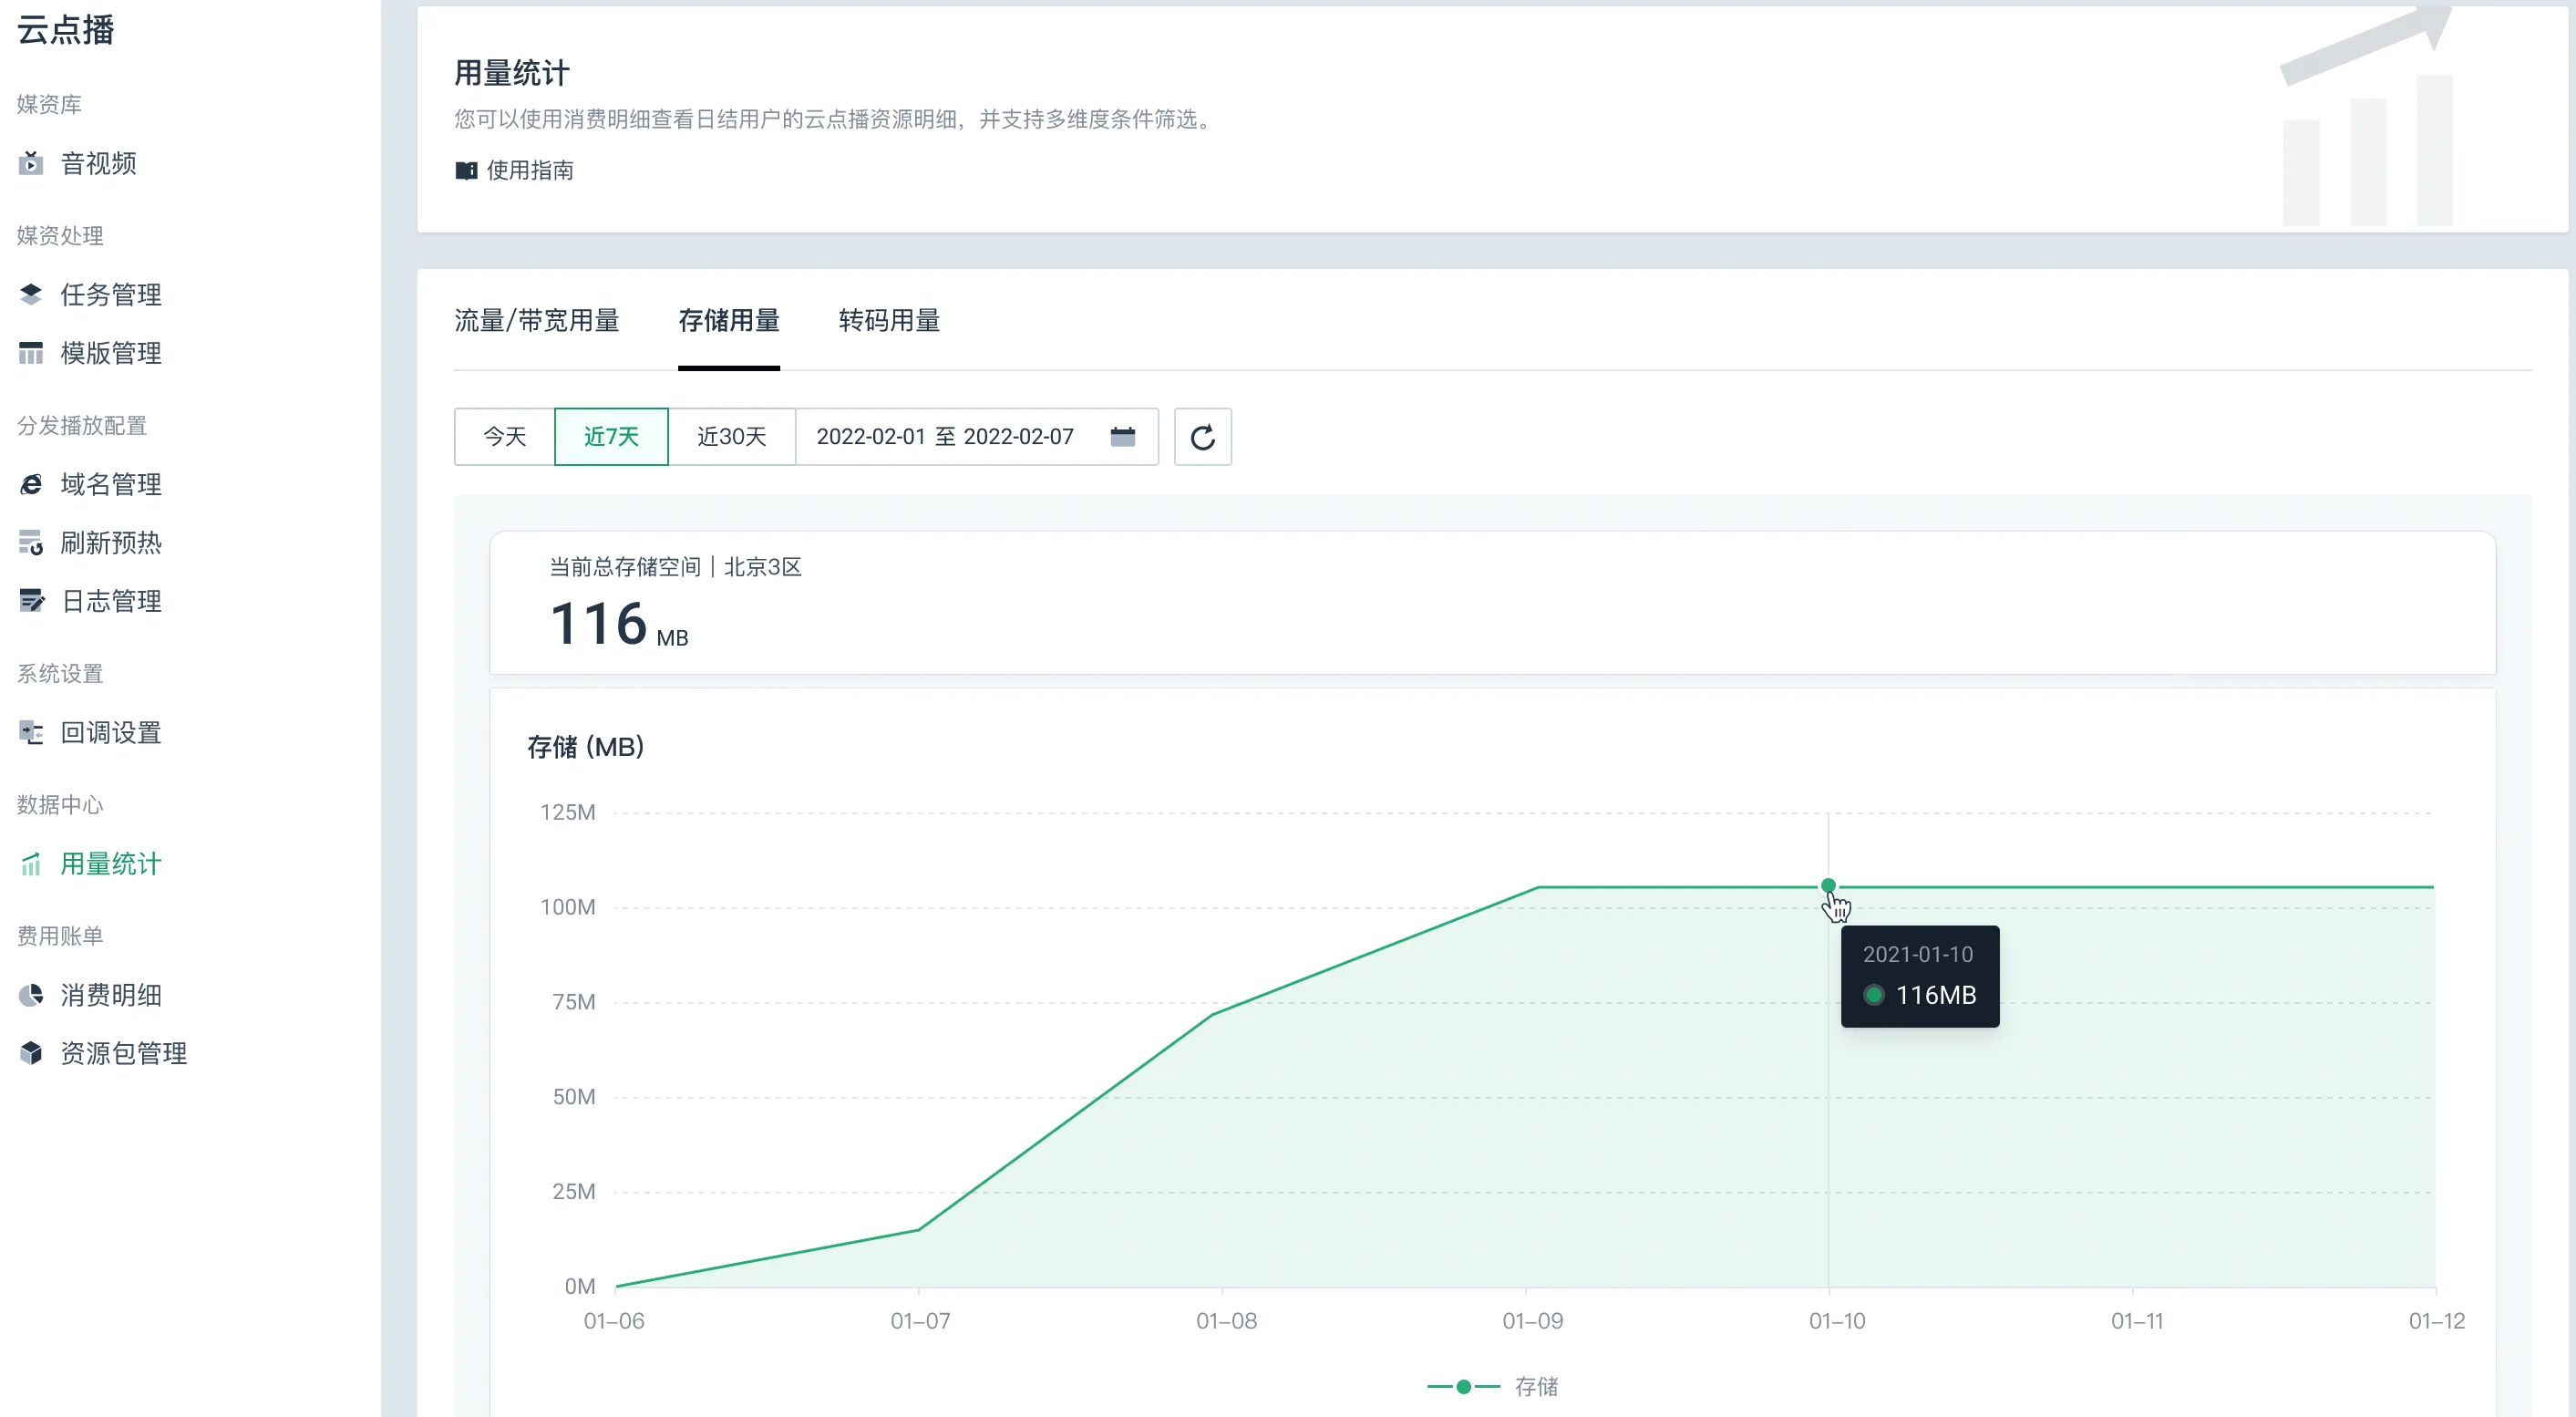Image resolution: width=2576 pixels, height=1417 pixels.
Task: Go to 模版管理 page
Action: (x=111, y=353)
